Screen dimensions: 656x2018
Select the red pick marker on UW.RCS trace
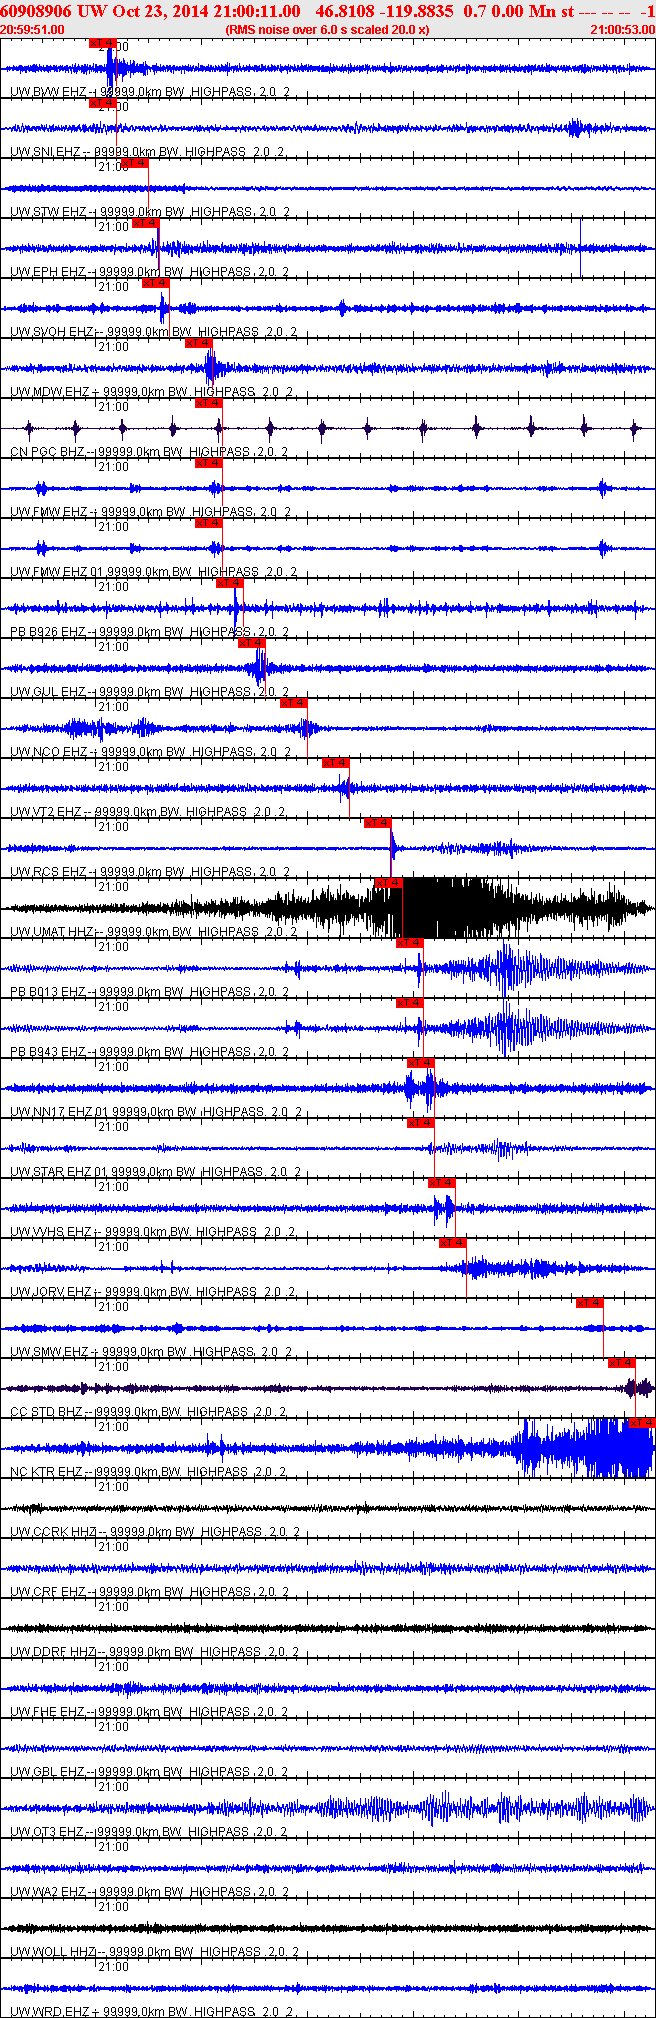tap(378, 823)
